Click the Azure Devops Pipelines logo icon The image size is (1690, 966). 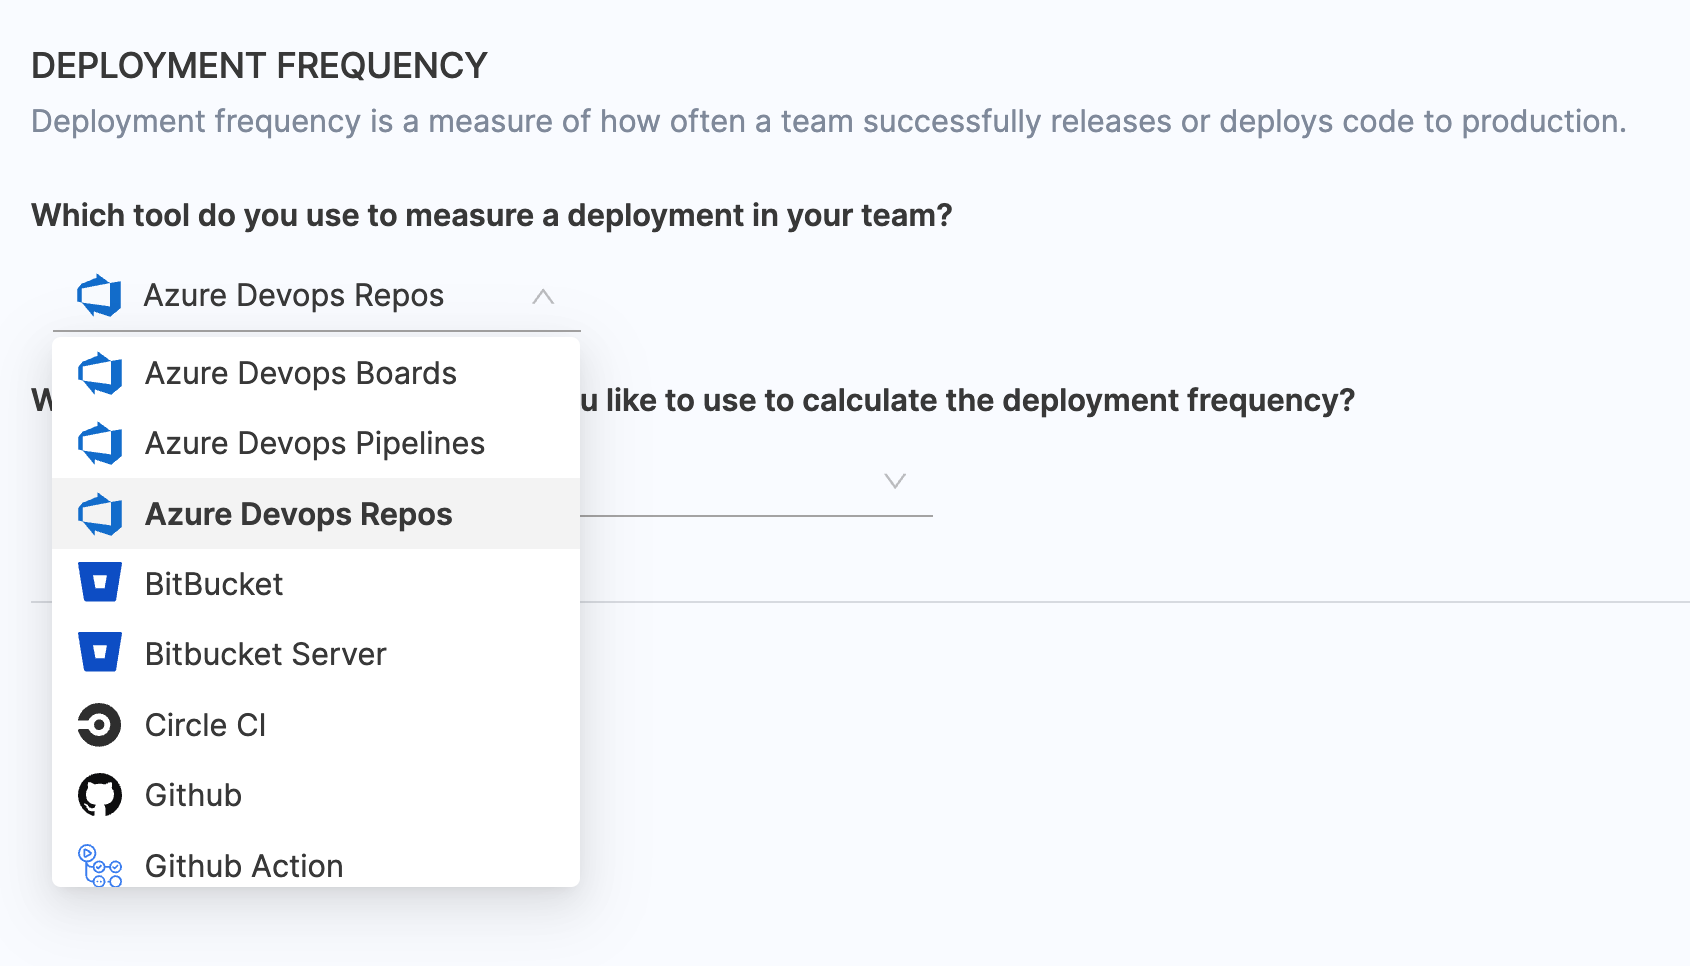pos(100,444)
